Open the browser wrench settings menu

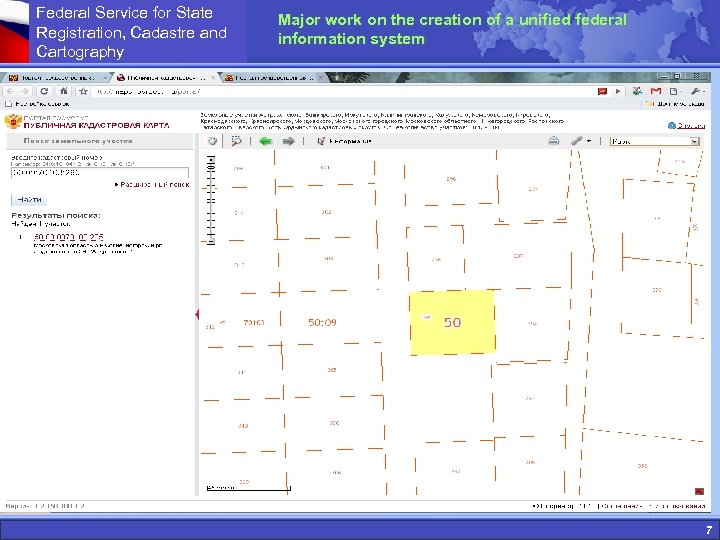[x=696, y=91]
